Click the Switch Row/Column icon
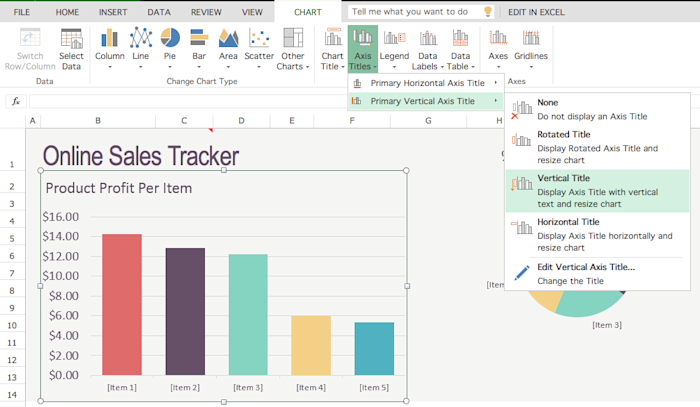The image size is (700, 407). click(30, 38)
